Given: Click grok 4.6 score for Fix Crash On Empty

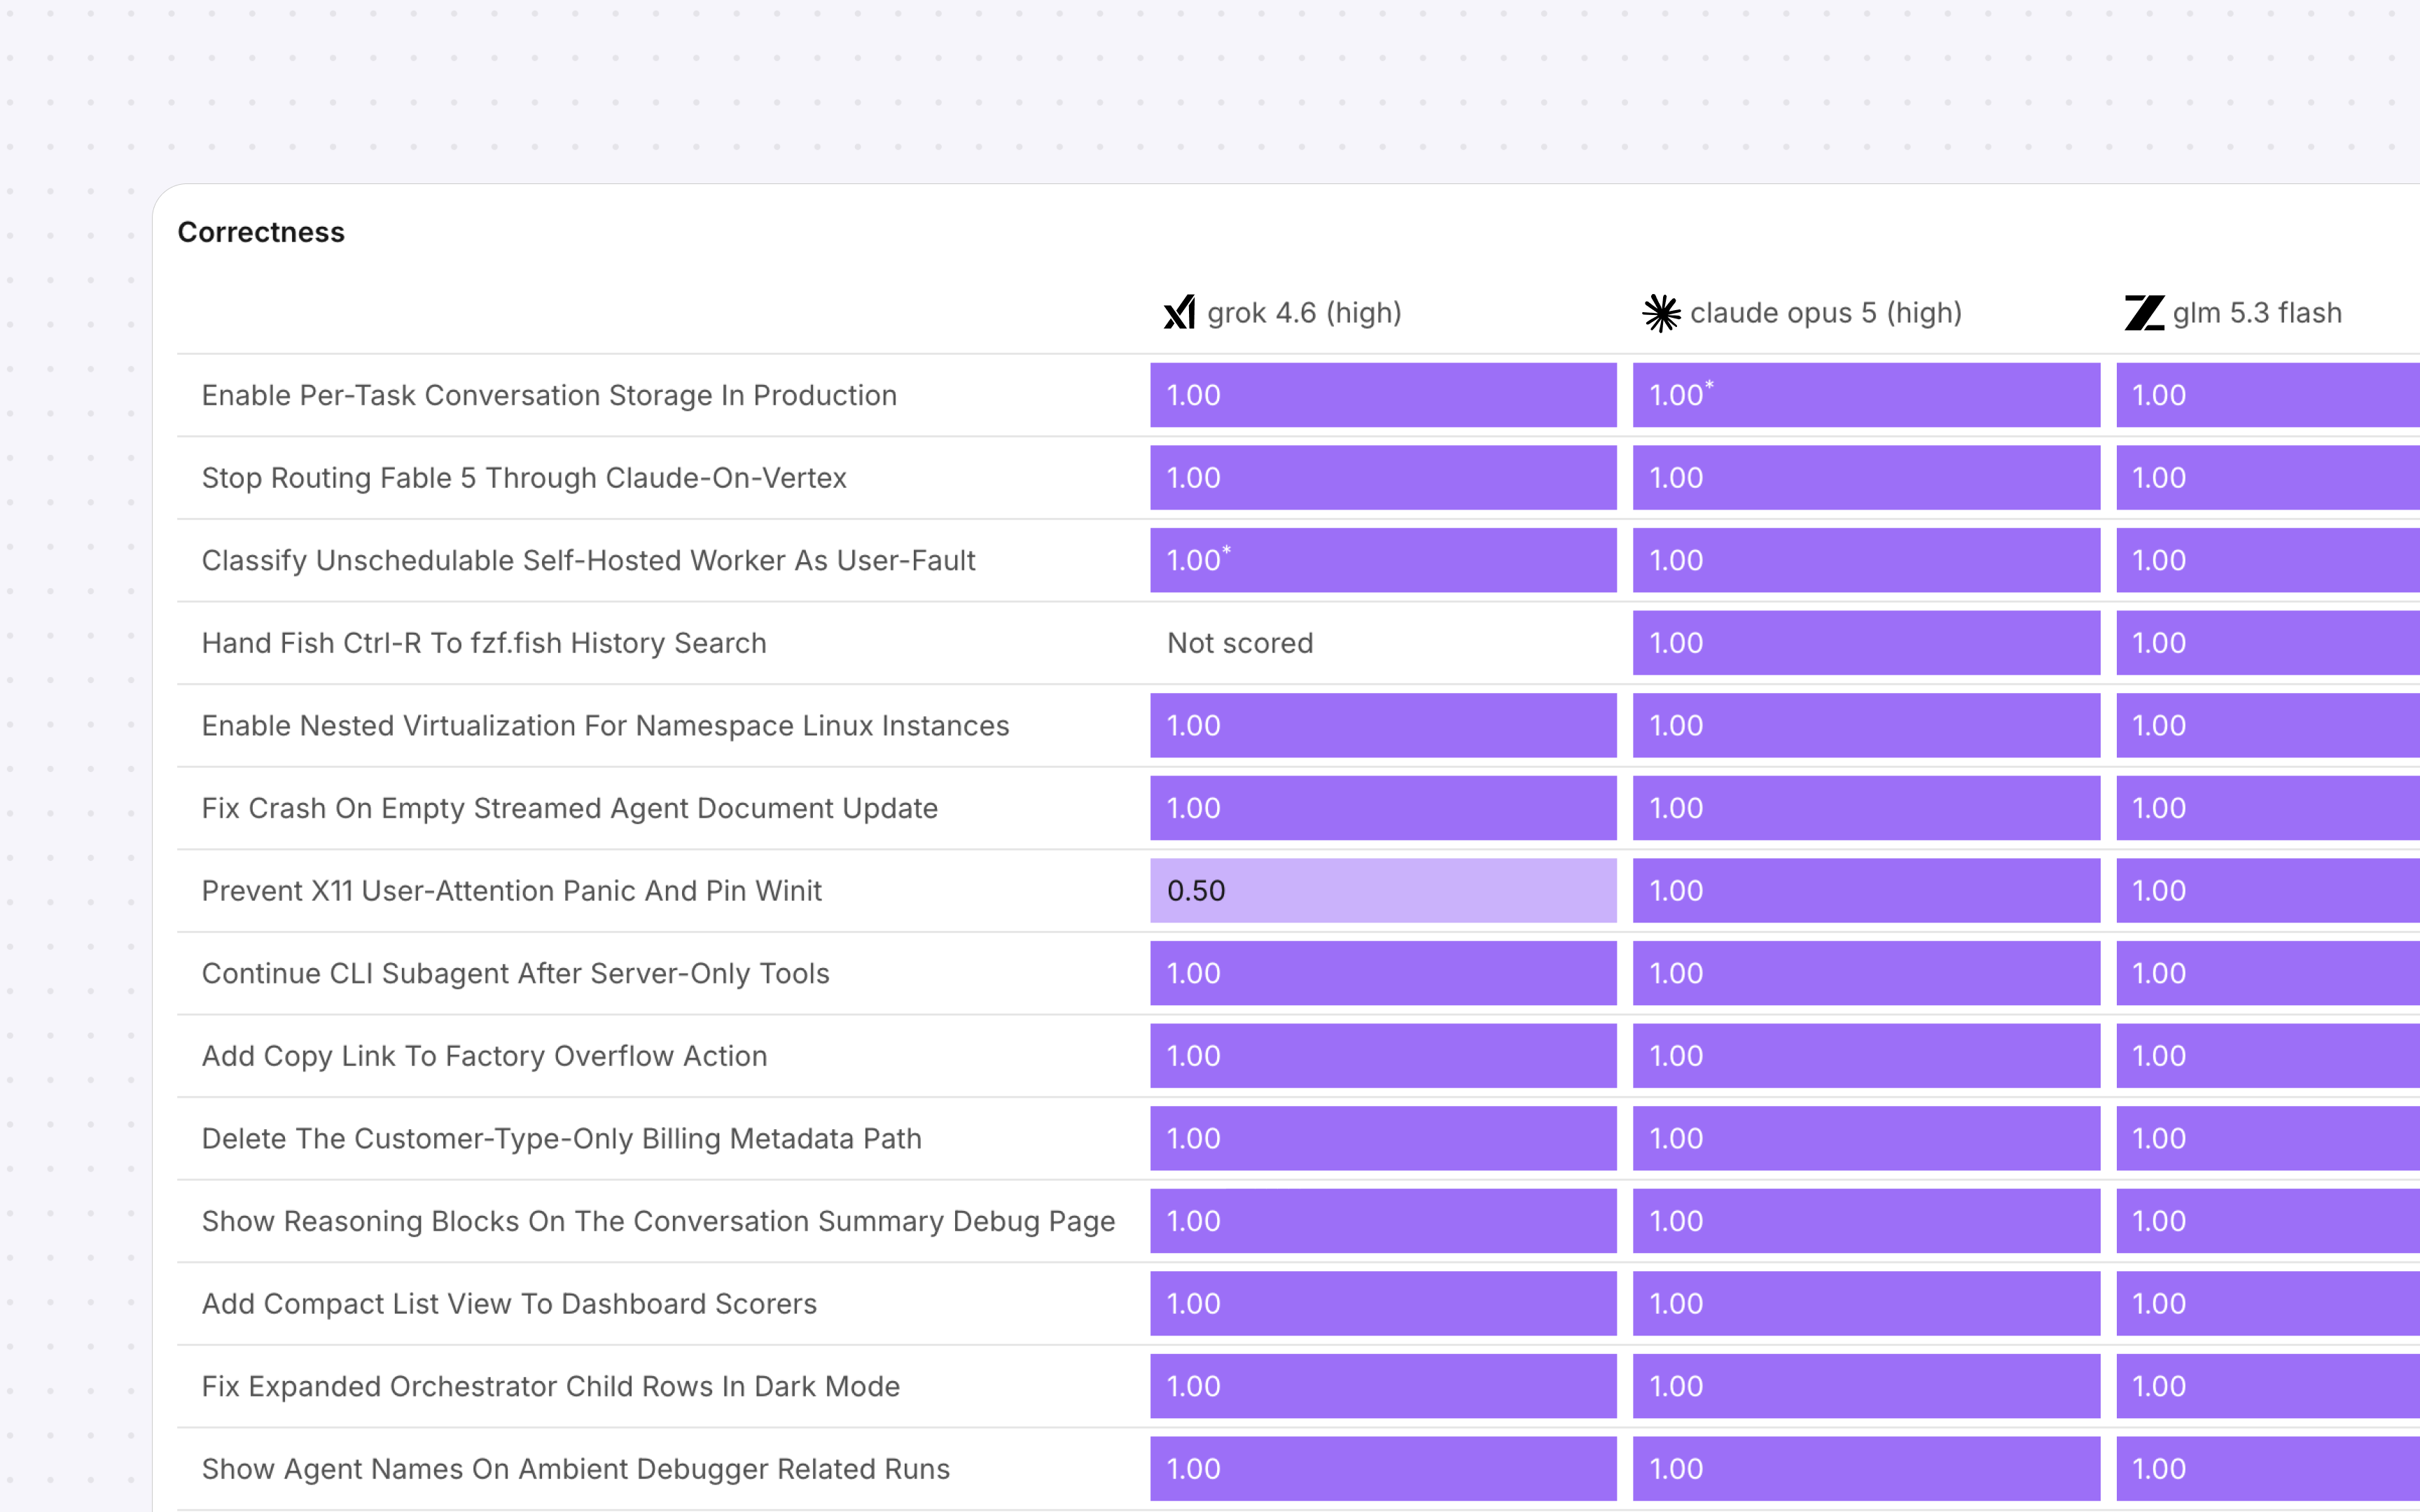Looking at the screenshot, I should 1383,808.
